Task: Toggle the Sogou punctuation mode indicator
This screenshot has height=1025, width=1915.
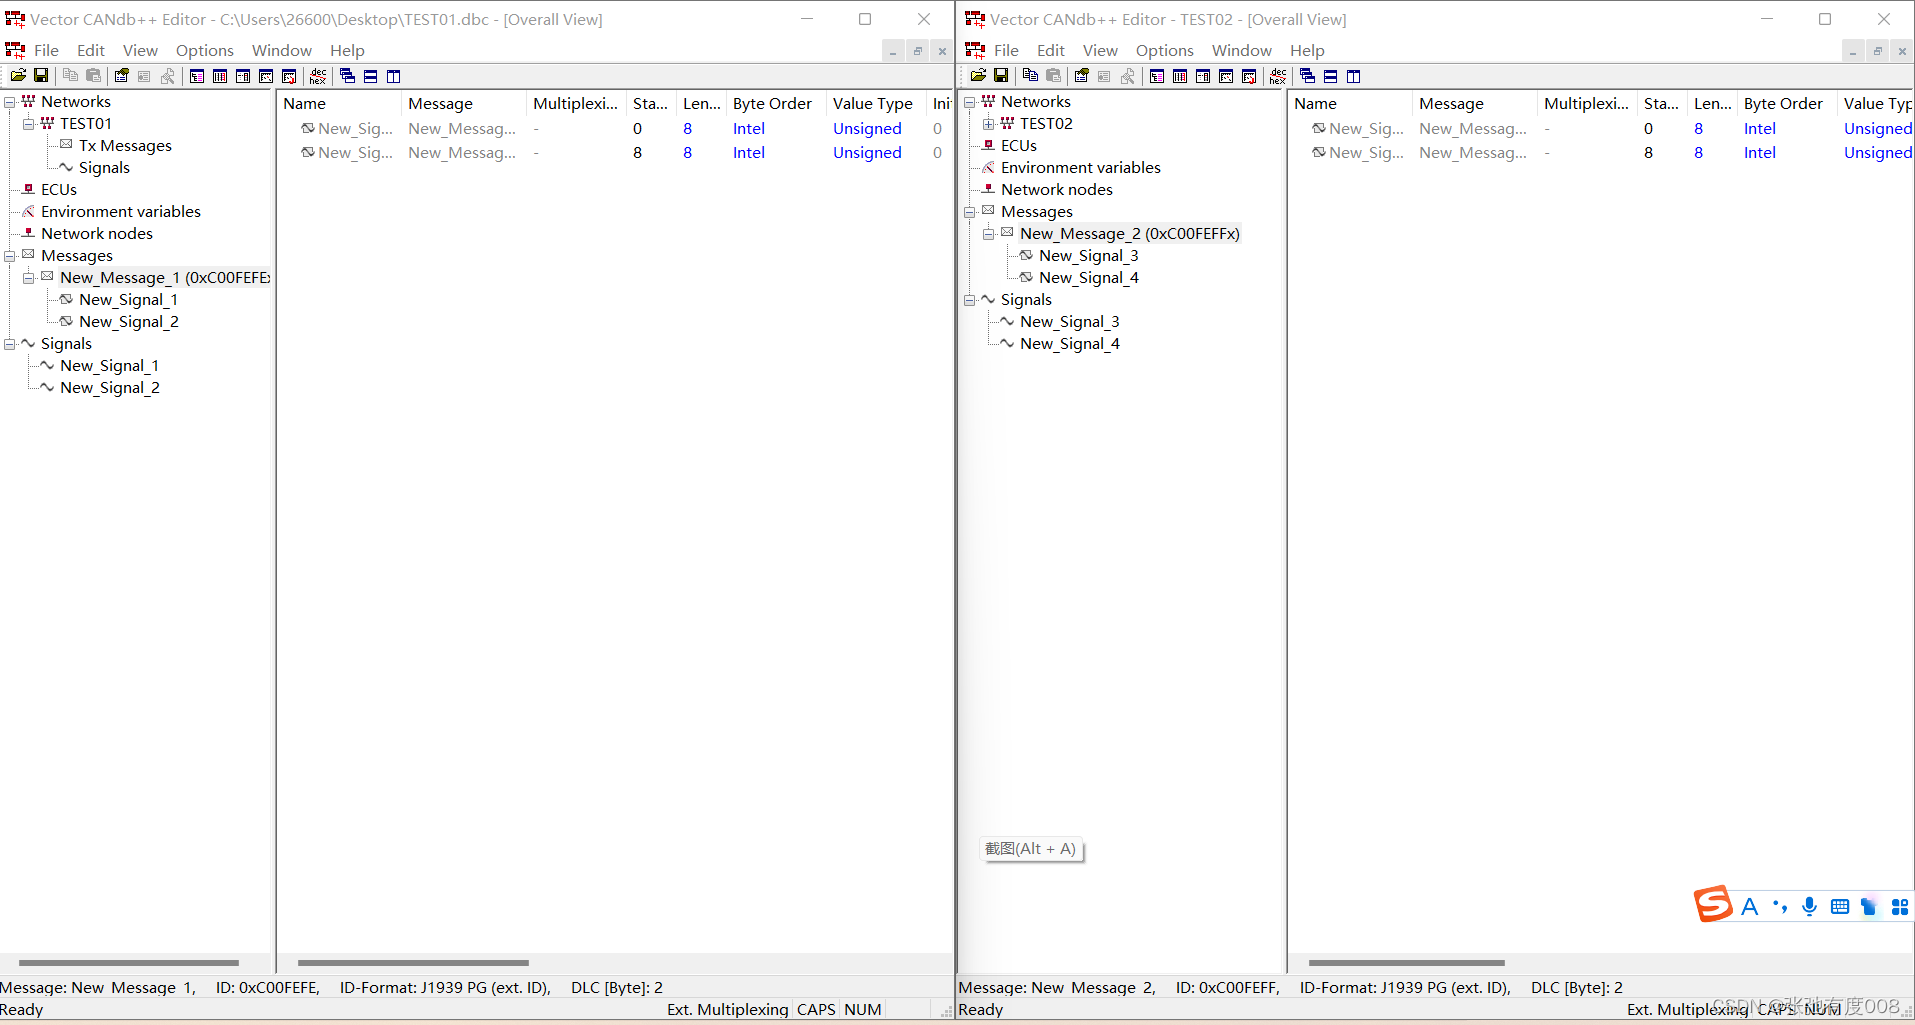Action: point(1780,906)
